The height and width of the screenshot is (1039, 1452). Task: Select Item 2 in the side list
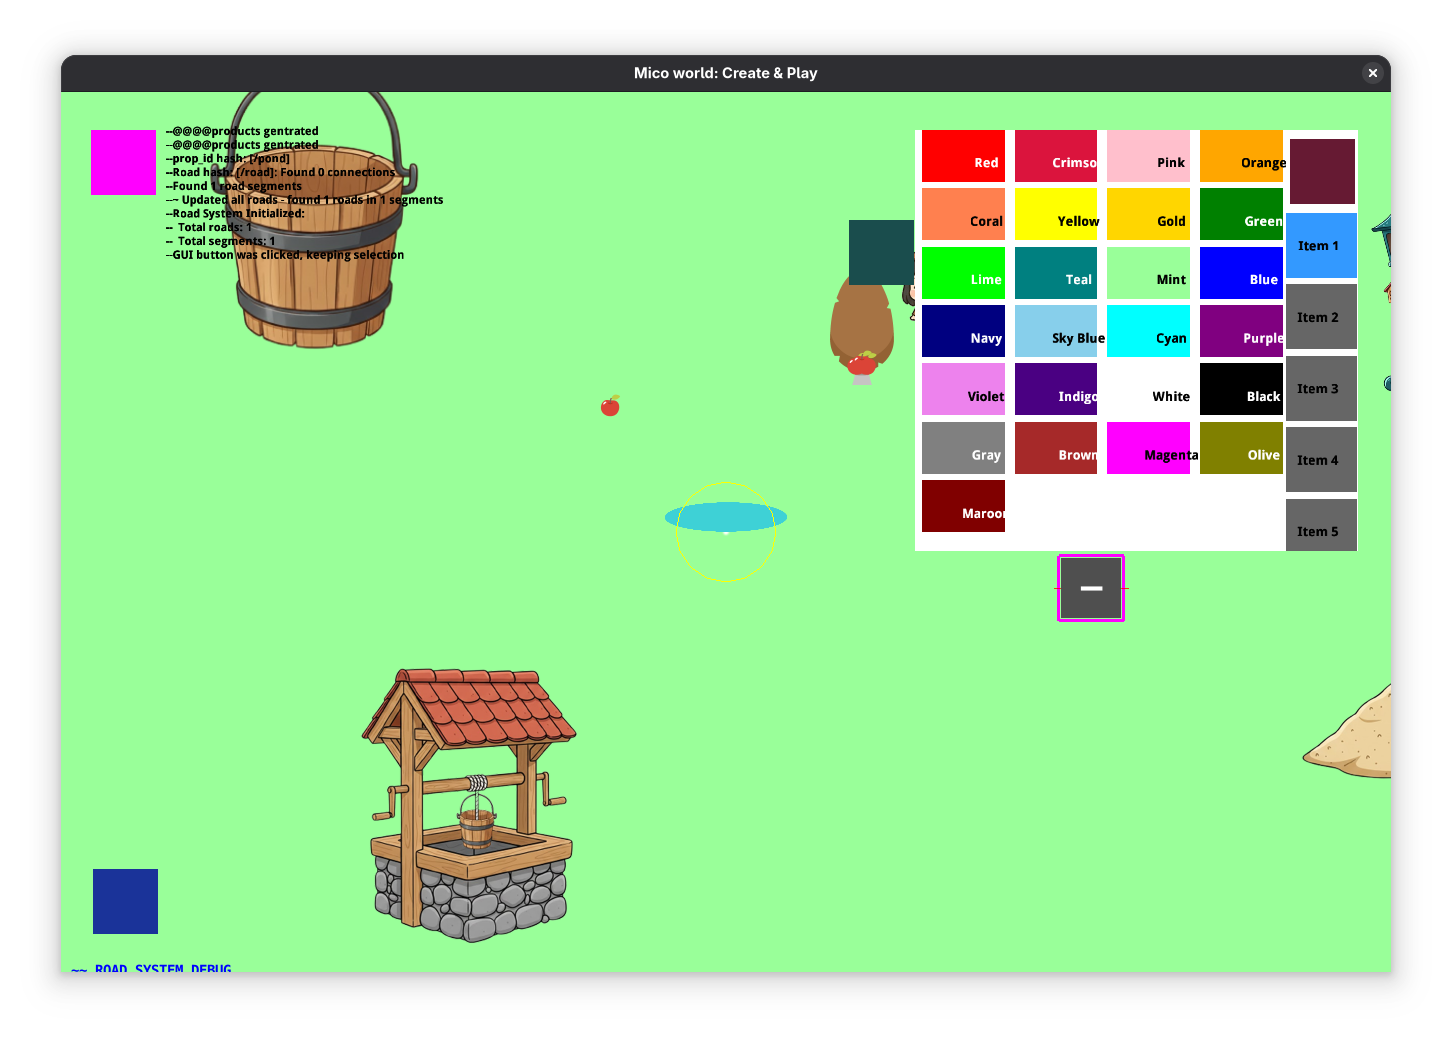1320,317
